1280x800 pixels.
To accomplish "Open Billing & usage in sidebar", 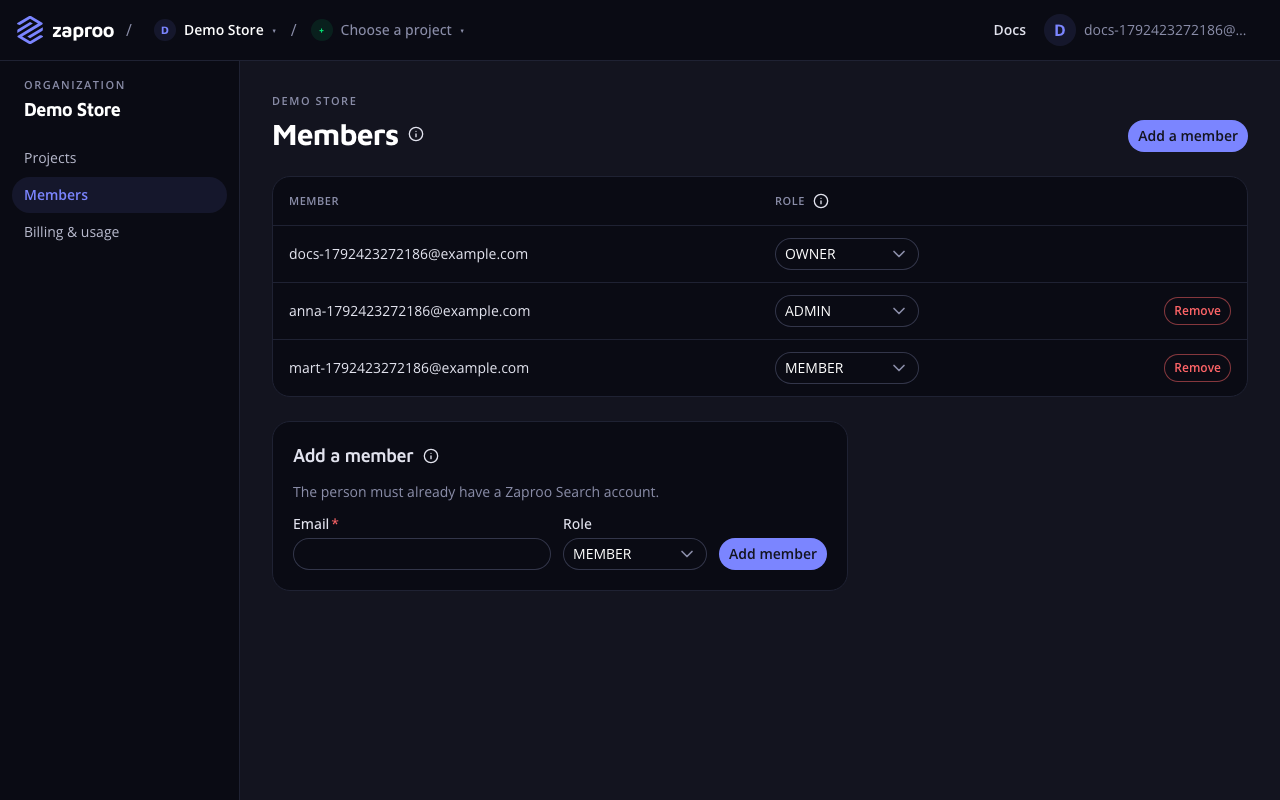I will coord(120,232).
